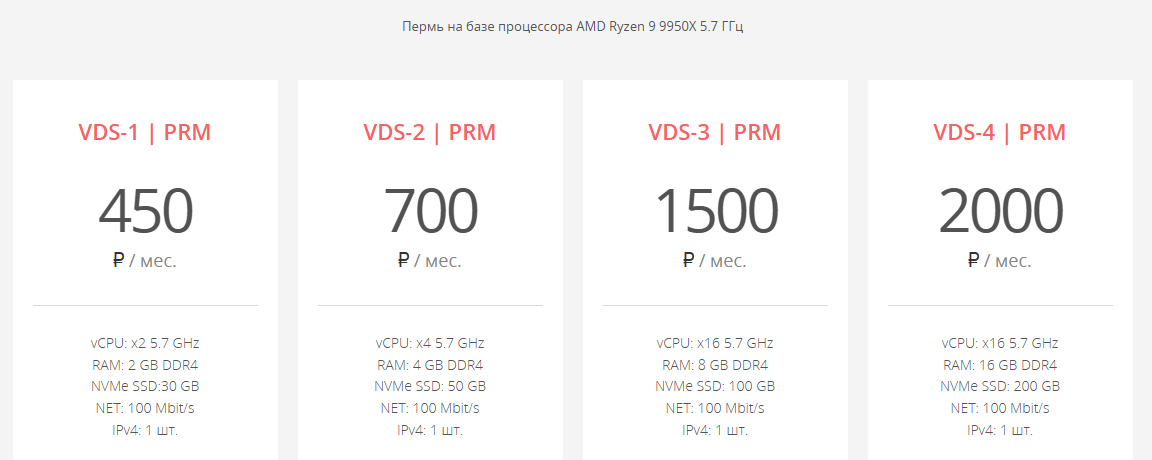Open the VDS-2 | PRM plan title
The height and width of the screenshot is (460, 1152).
430,132
